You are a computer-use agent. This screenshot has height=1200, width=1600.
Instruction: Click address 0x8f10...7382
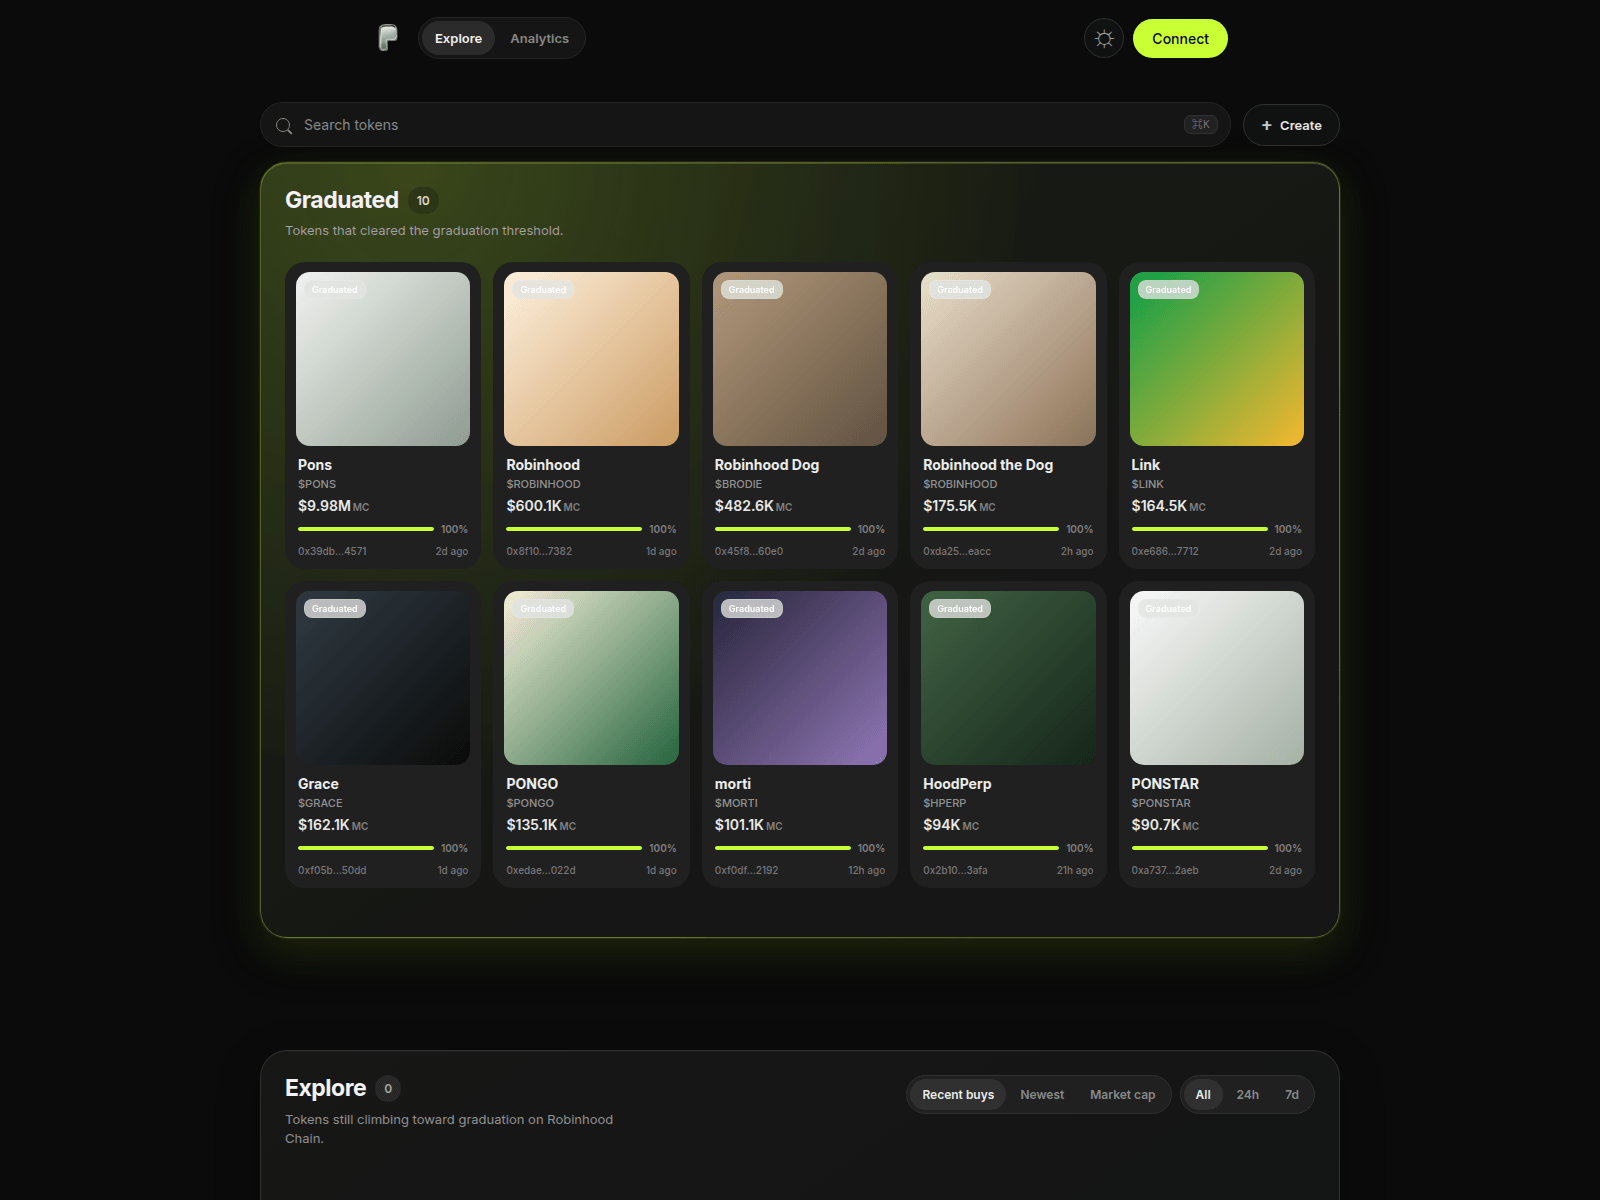[x=539, y=551]
